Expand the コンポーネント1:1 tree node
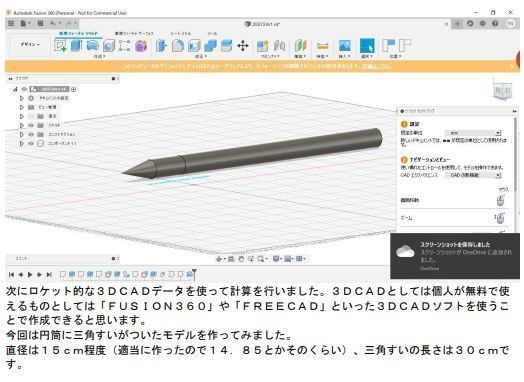Image resolution: width=524 pixels, height=382 pixels. click(22, 143)
